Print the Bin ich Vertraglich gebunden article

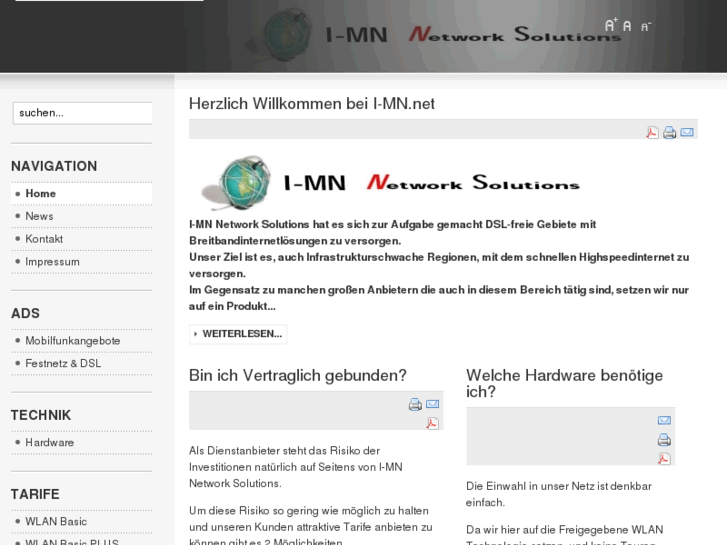[415, 404]
